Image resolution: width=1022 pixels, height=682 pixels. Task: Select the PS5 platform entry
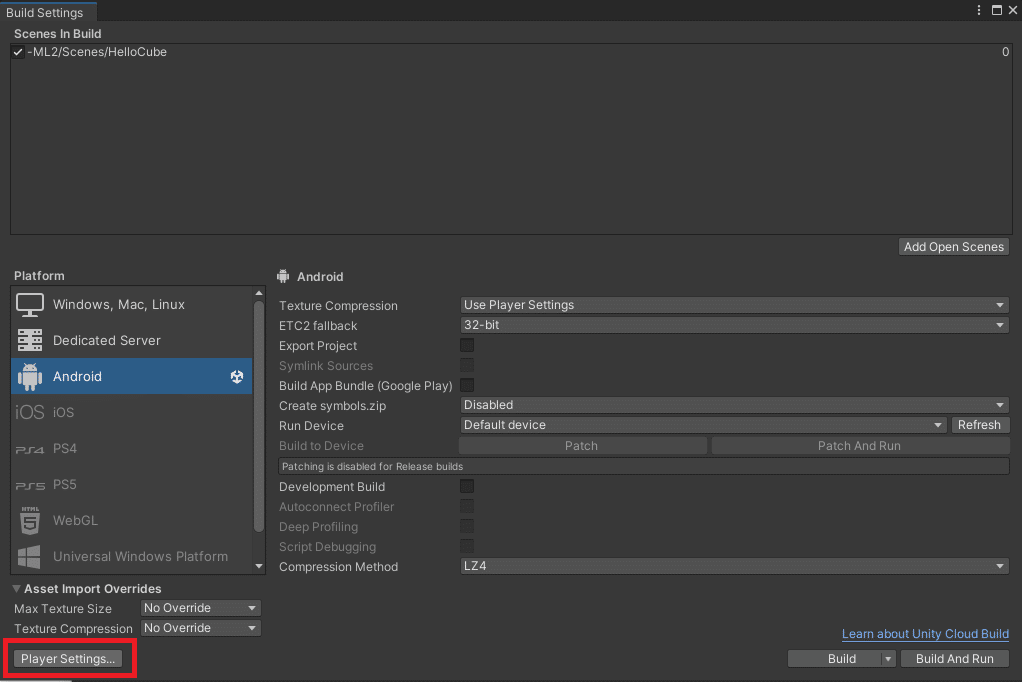point(132,484)
